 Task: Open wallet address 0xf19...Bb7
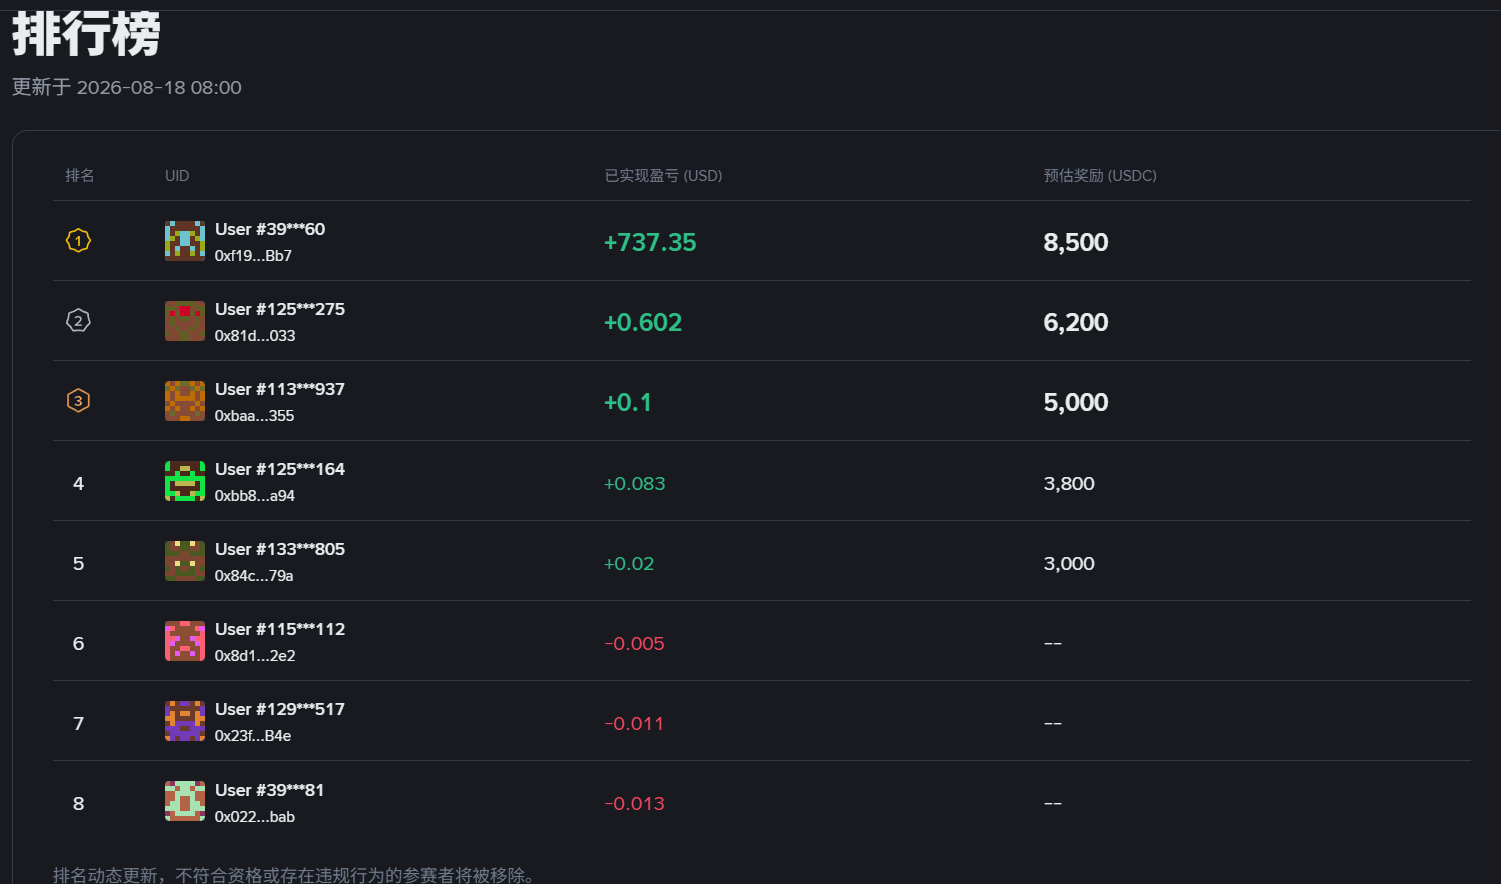pyautogui.click(x=253, y=256)
